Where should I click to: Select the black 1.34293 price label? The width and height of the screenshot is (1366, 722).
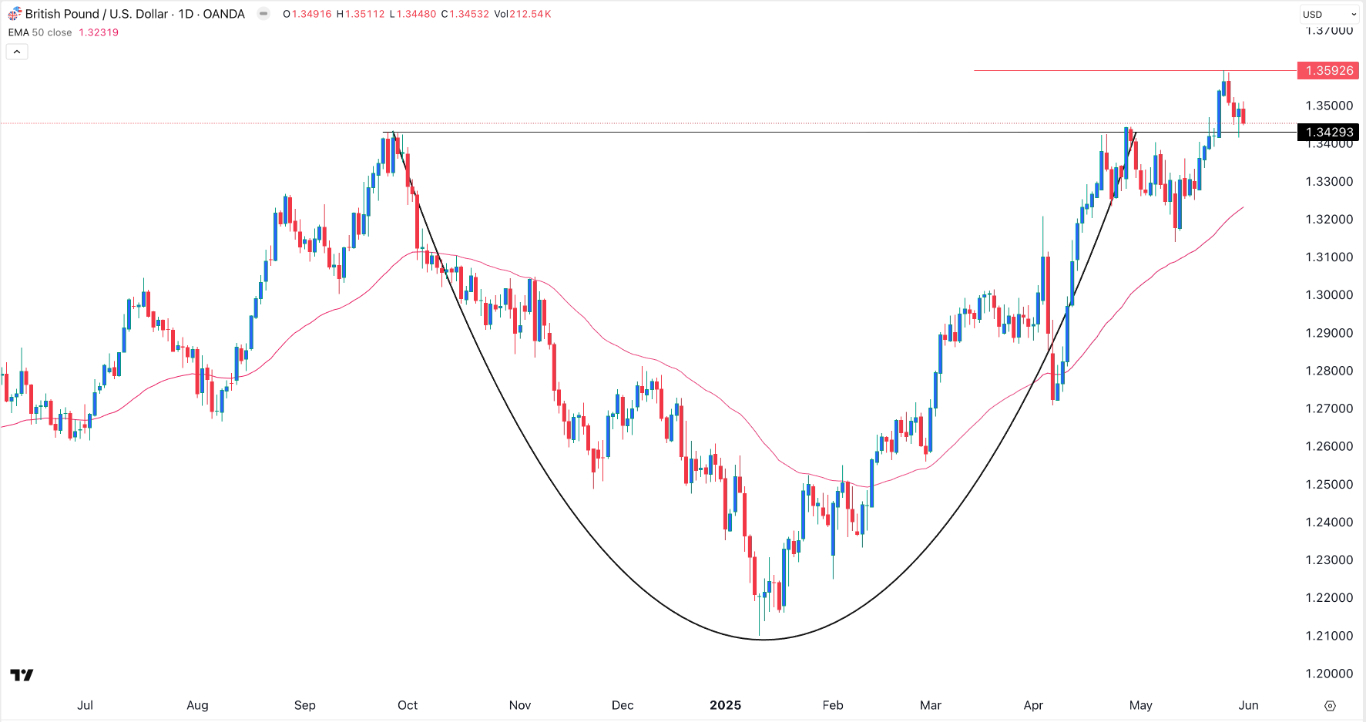tap(1326, 132)
